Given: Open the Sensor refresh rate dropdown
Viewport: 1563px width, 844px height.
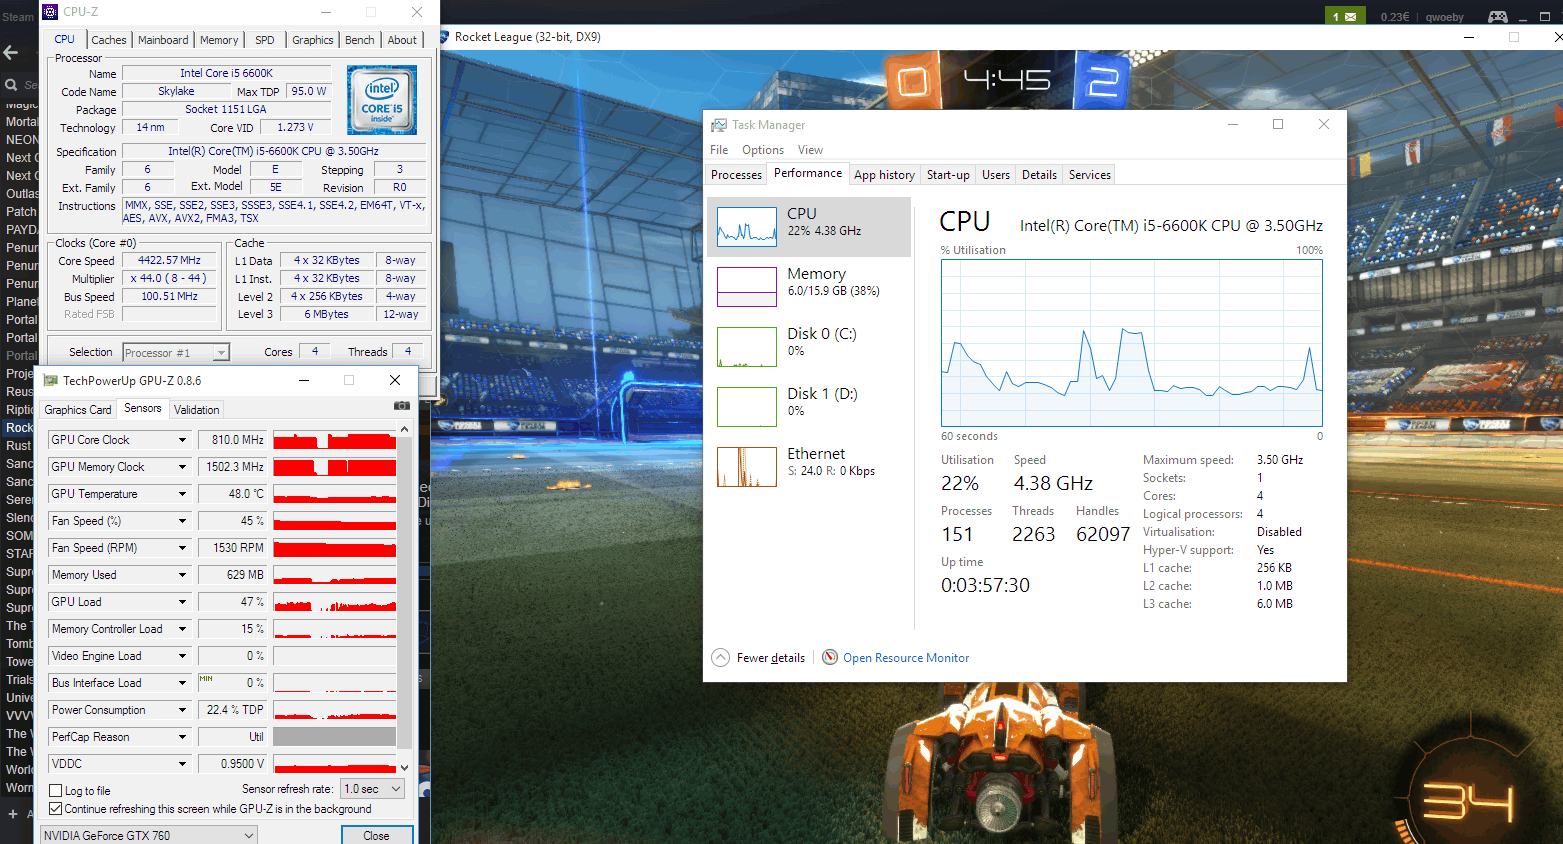Looking at the screenshot, I should click(x=373, y=789).
